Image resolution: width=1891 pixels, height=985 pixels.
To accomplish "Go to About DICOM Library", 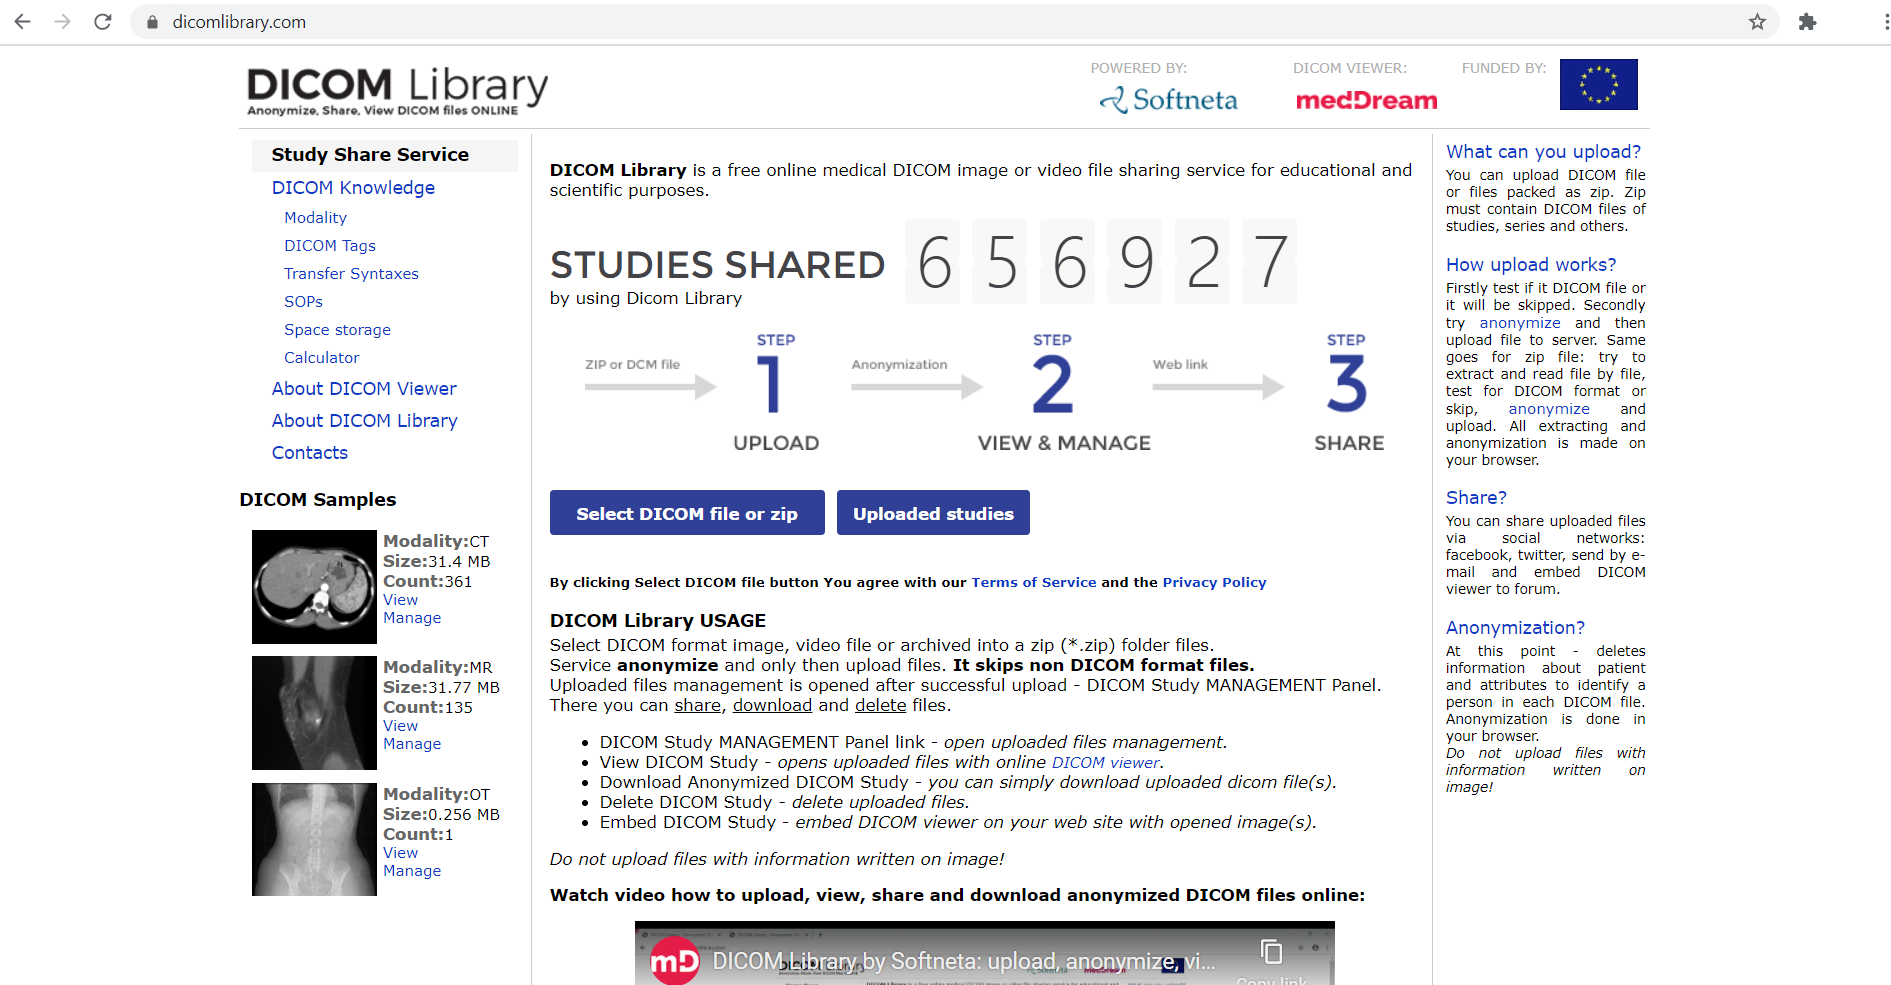I will point(365,421).
